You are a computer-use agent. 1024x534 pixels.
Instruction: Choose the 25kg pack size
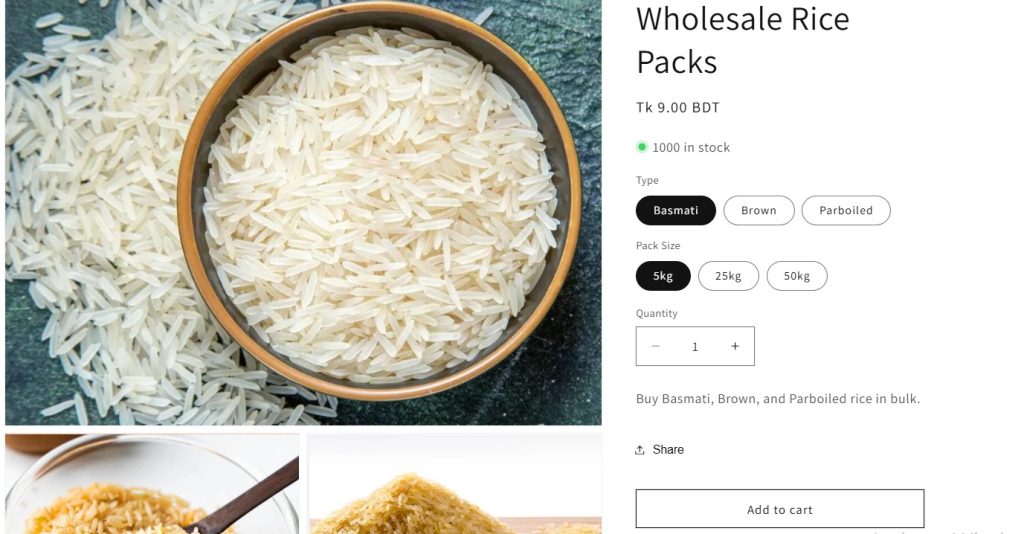point(728,275)
